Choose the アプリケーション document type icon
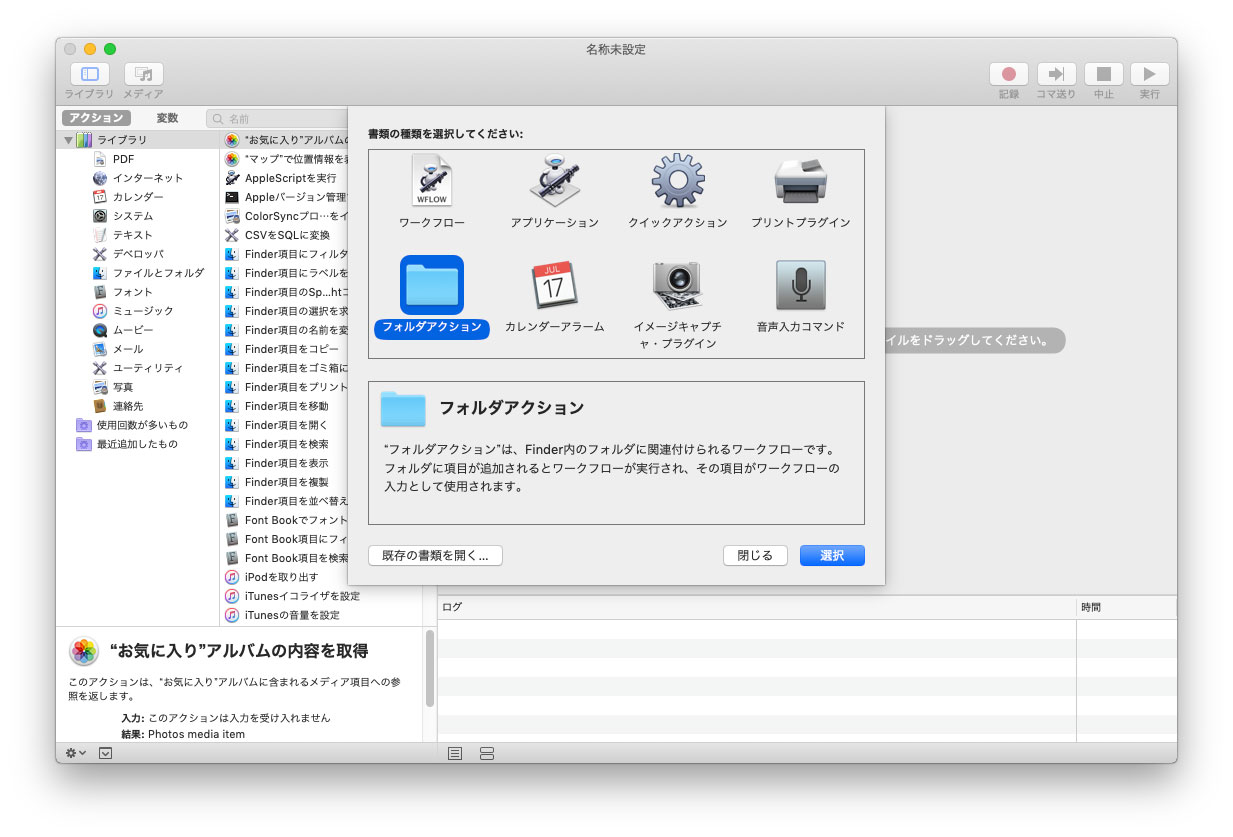This screenshot has height=837, width=1233. 555,182
